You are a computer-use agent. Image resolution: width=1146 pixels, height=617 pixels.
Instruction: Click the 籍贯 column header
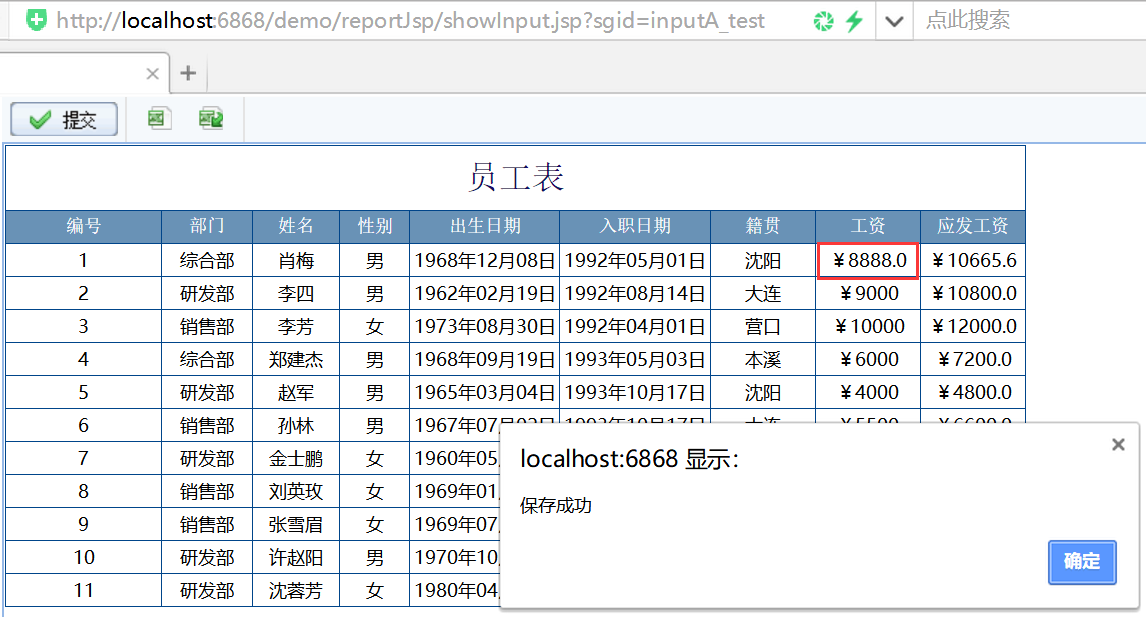coord(763,227)
